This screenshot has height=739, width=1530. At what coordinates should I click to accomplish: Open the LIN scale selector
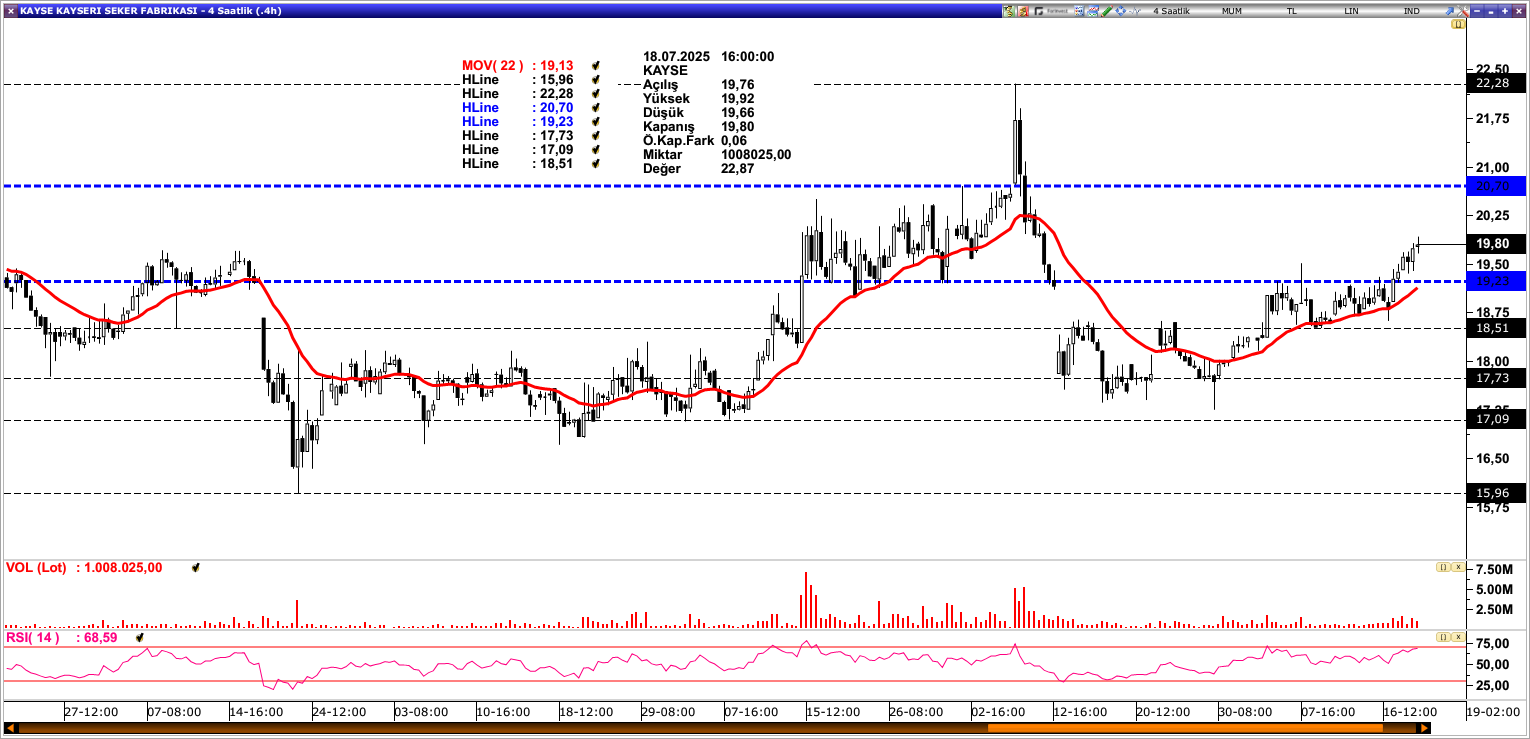[x=1351, y=11]
